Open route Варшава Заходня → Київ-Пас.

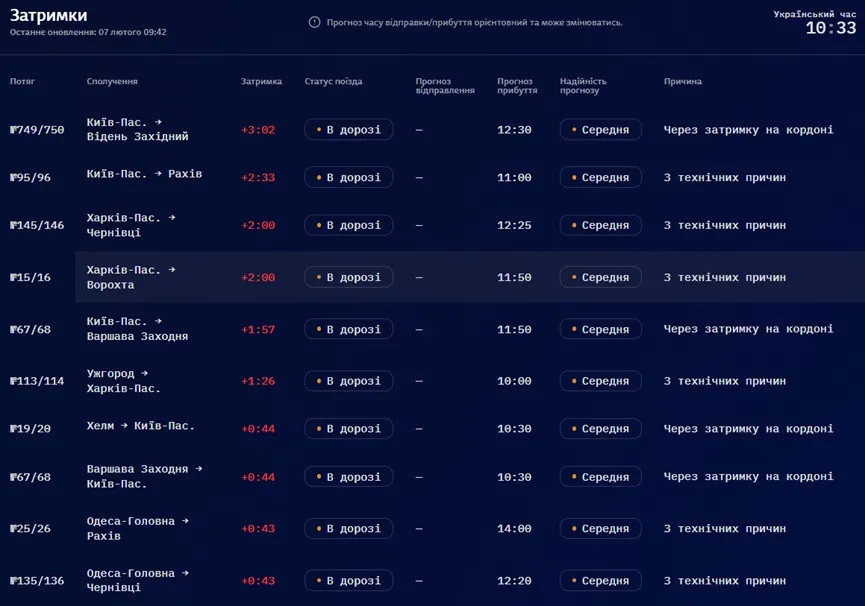coord(143,476)
